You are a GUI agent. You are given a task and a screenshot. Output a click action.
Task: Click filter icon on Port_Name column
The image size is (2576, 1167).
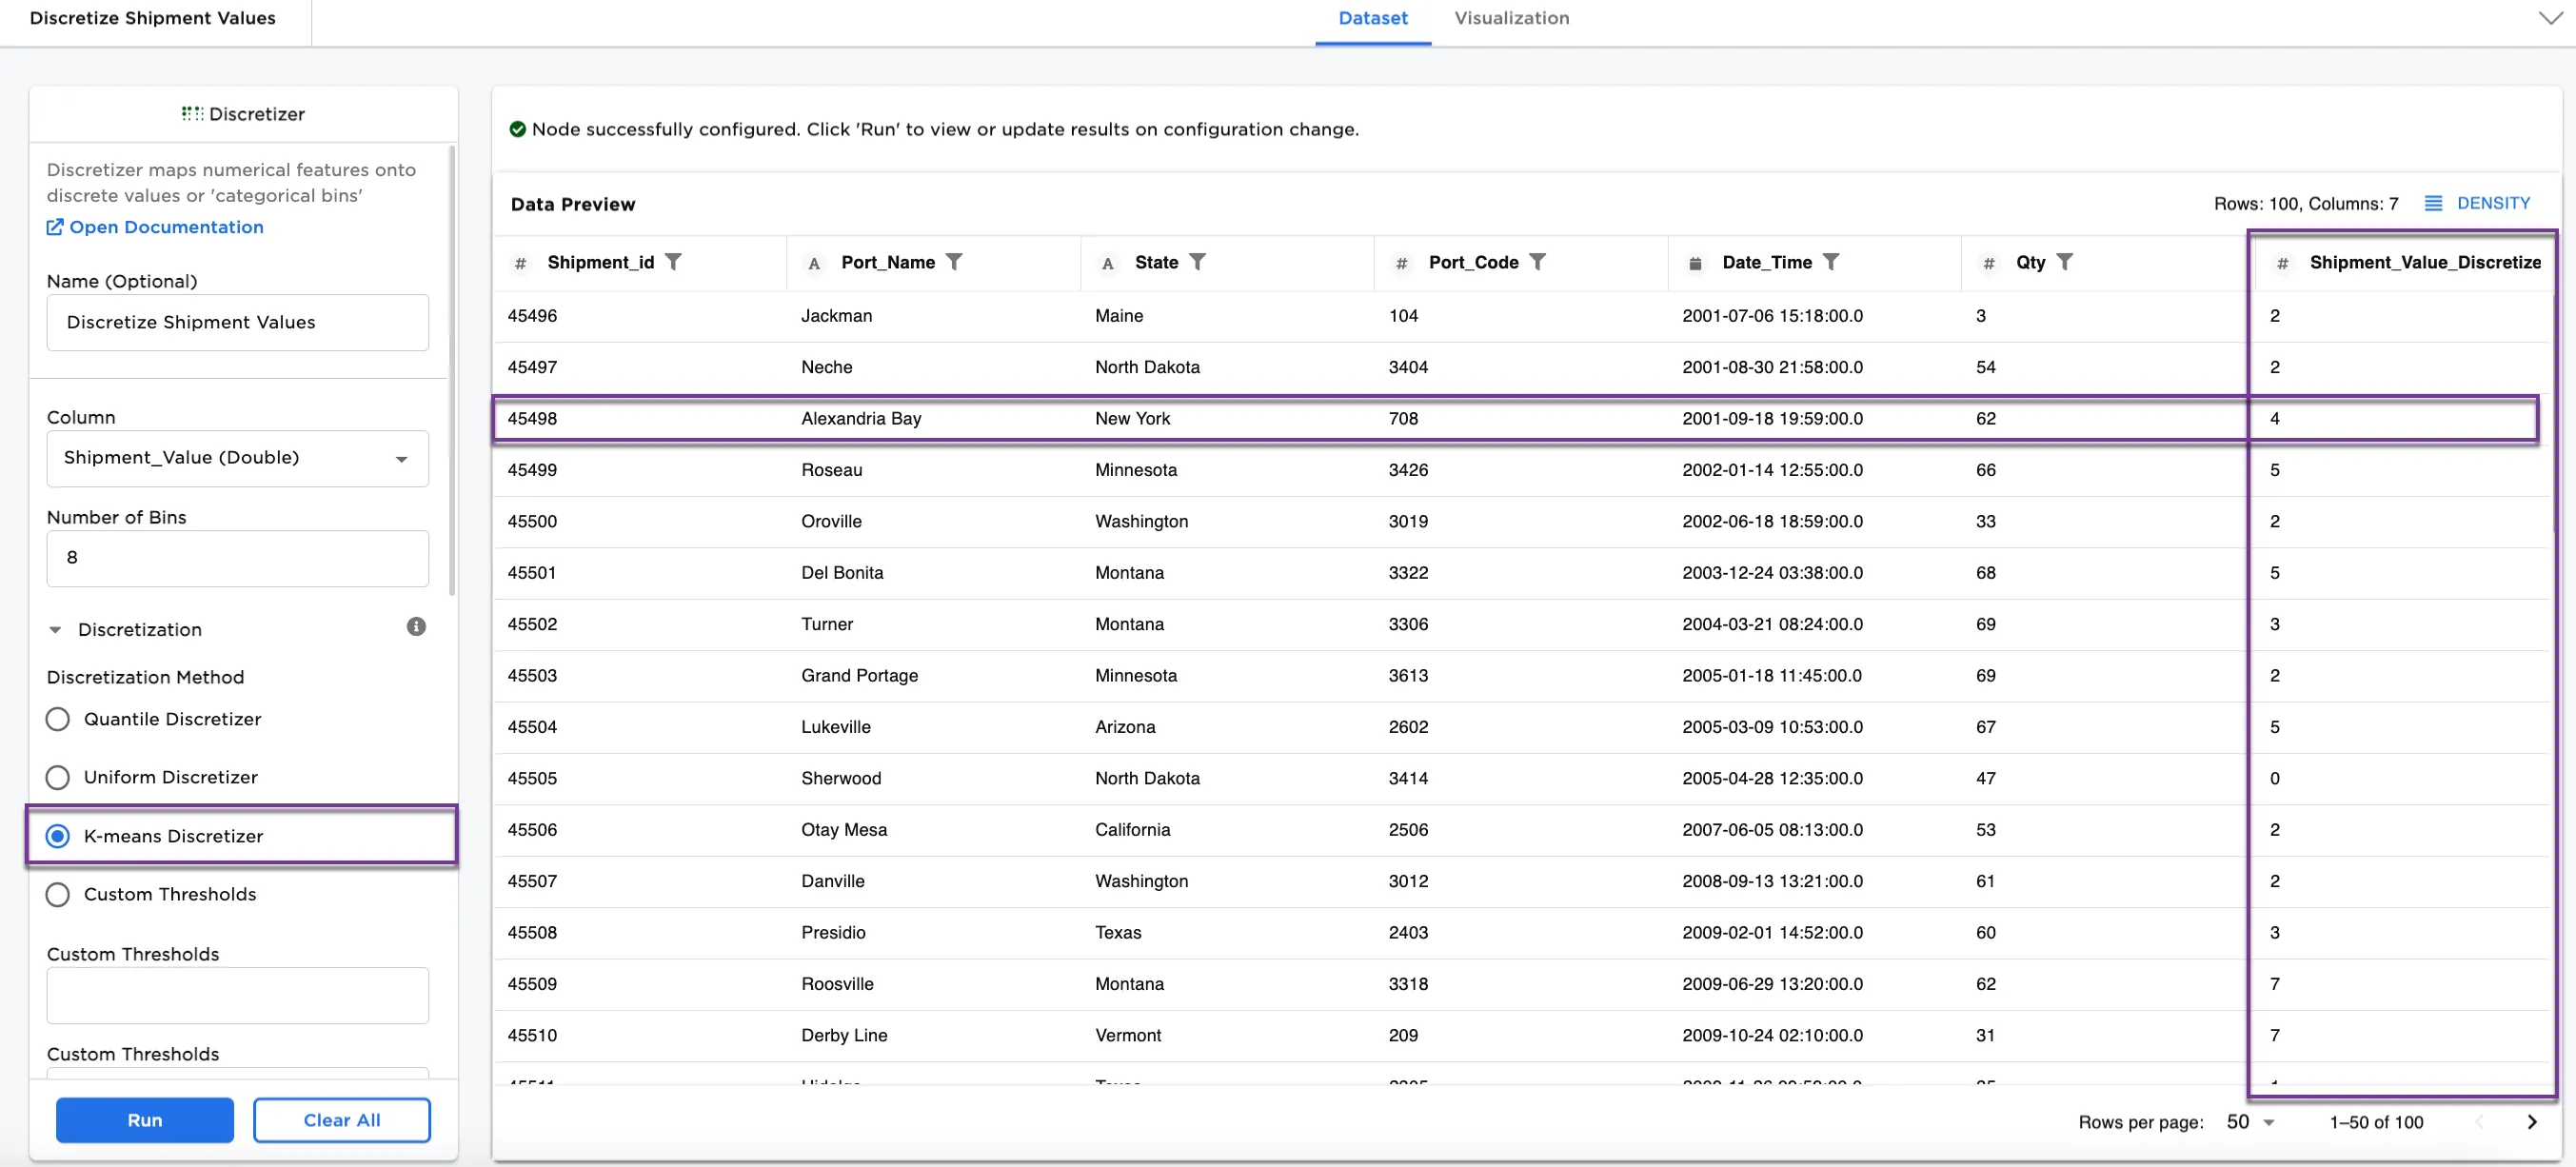(x=954, y=262)
